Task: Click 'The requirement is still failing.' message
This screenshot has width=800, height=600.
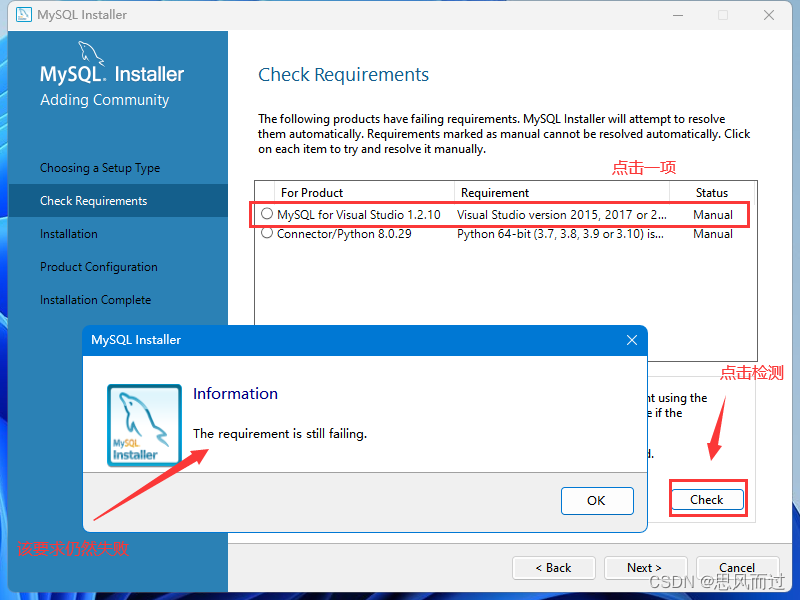Action: tap(280, 434)
